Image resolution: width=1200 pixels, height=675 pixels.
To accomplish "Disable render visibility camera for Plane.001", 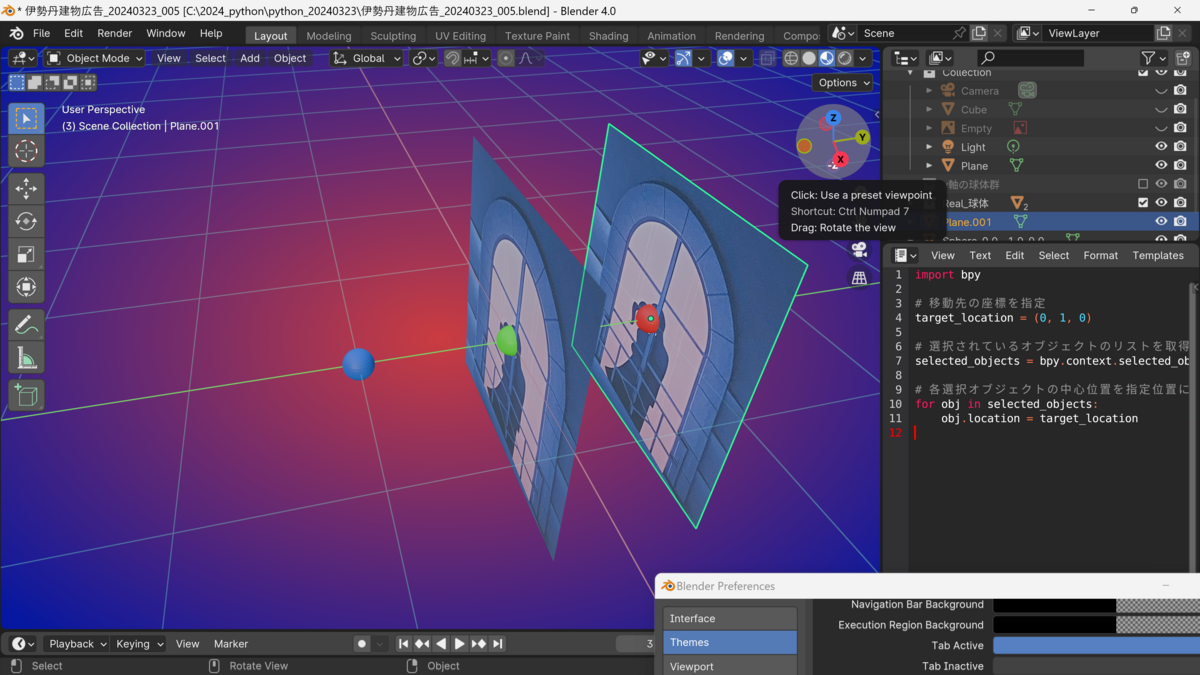I will (x=1180, y=220).
